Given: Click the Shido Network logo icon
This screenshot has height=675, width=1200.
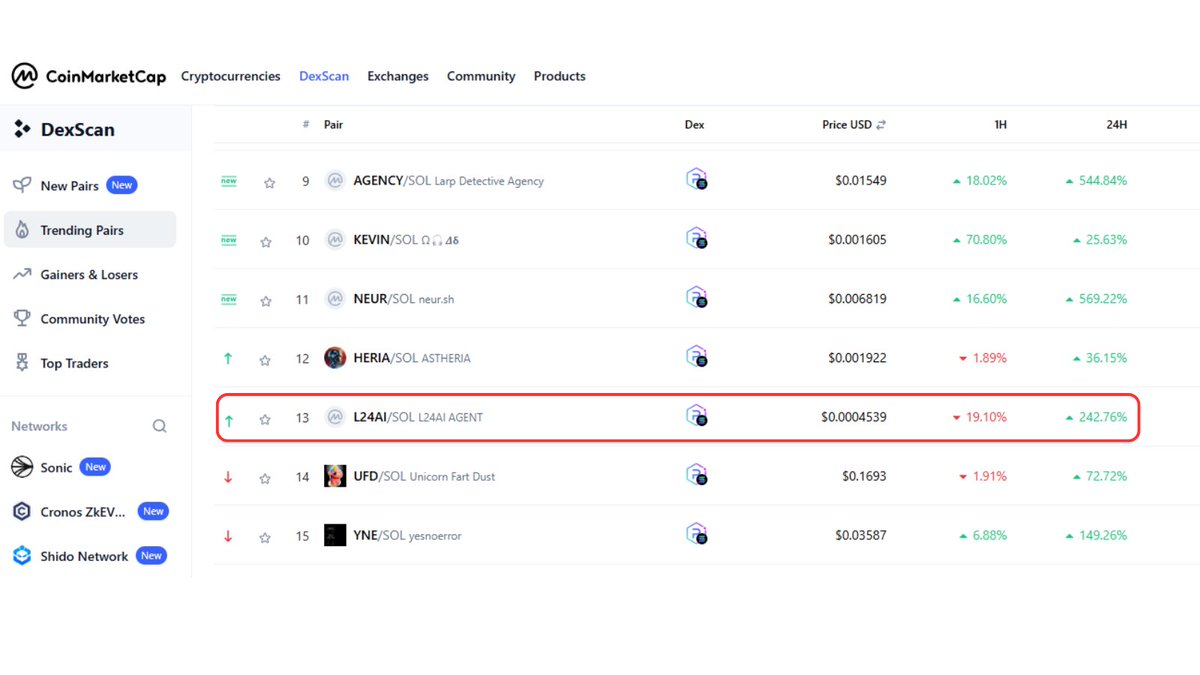Looking at the screenshot, I should [22, 556].
